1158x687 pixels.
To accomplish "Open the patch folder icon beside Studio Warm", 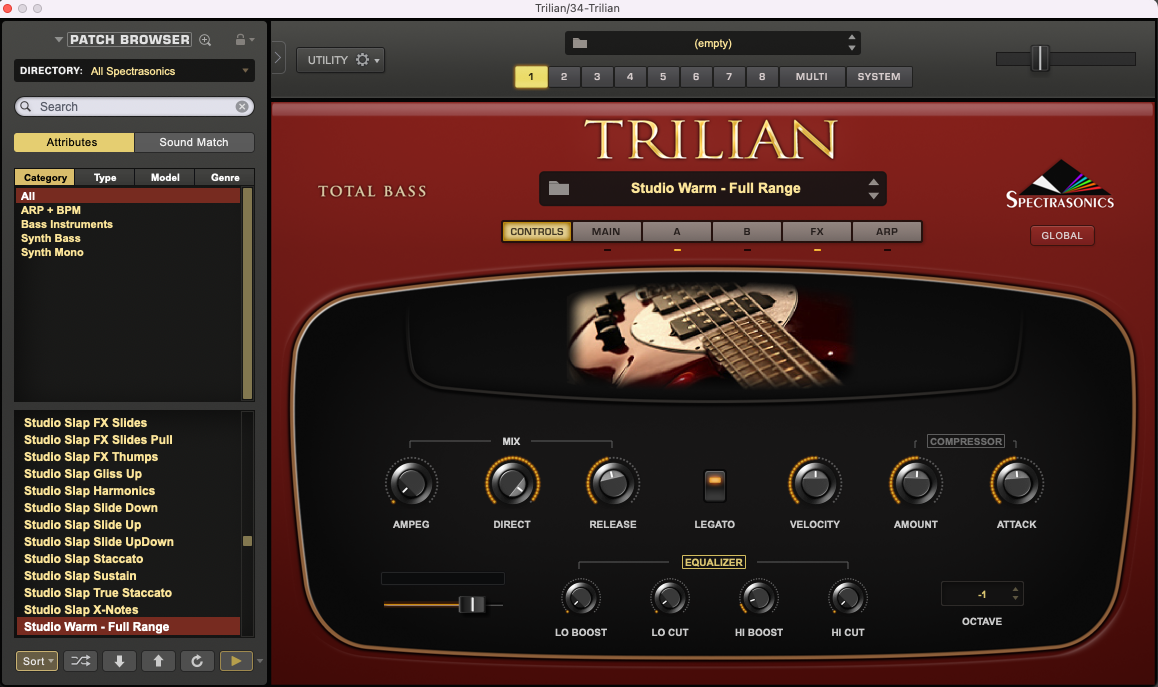I will pos(559,188).
